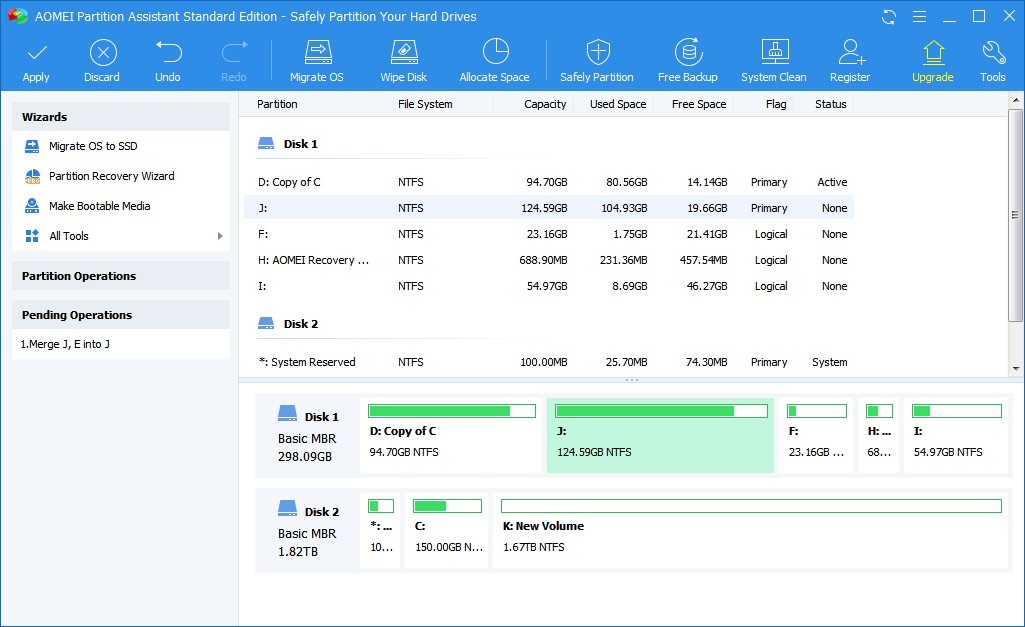Viewport: 1025px width, 627px height.
Task: Sort by Capacity column header
Action: (x=545, y=104)
